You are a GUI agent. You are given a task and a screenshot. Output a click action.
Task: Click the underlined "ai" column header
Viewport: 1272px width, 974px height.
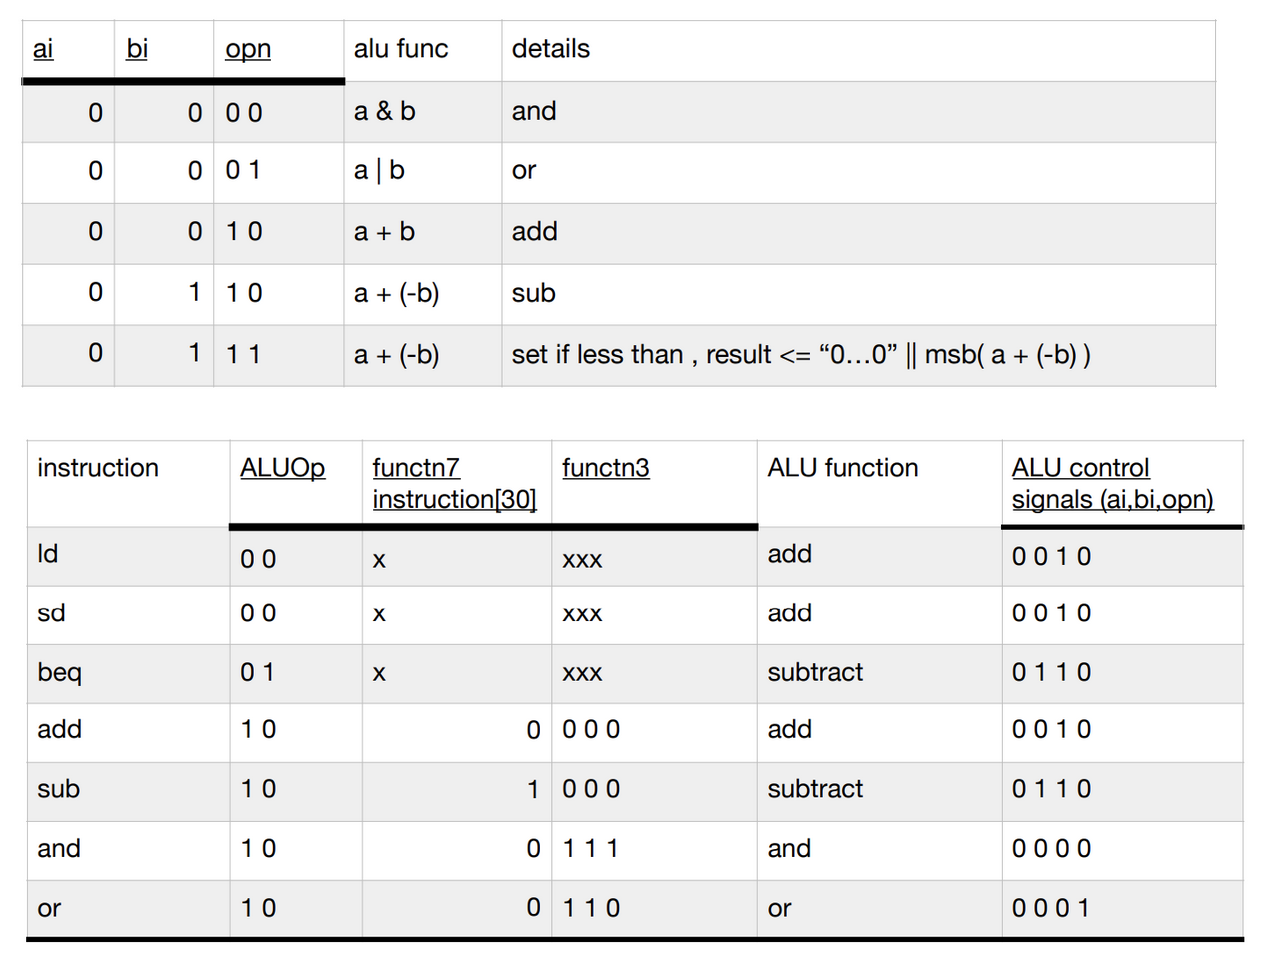[x=43, y=49]
